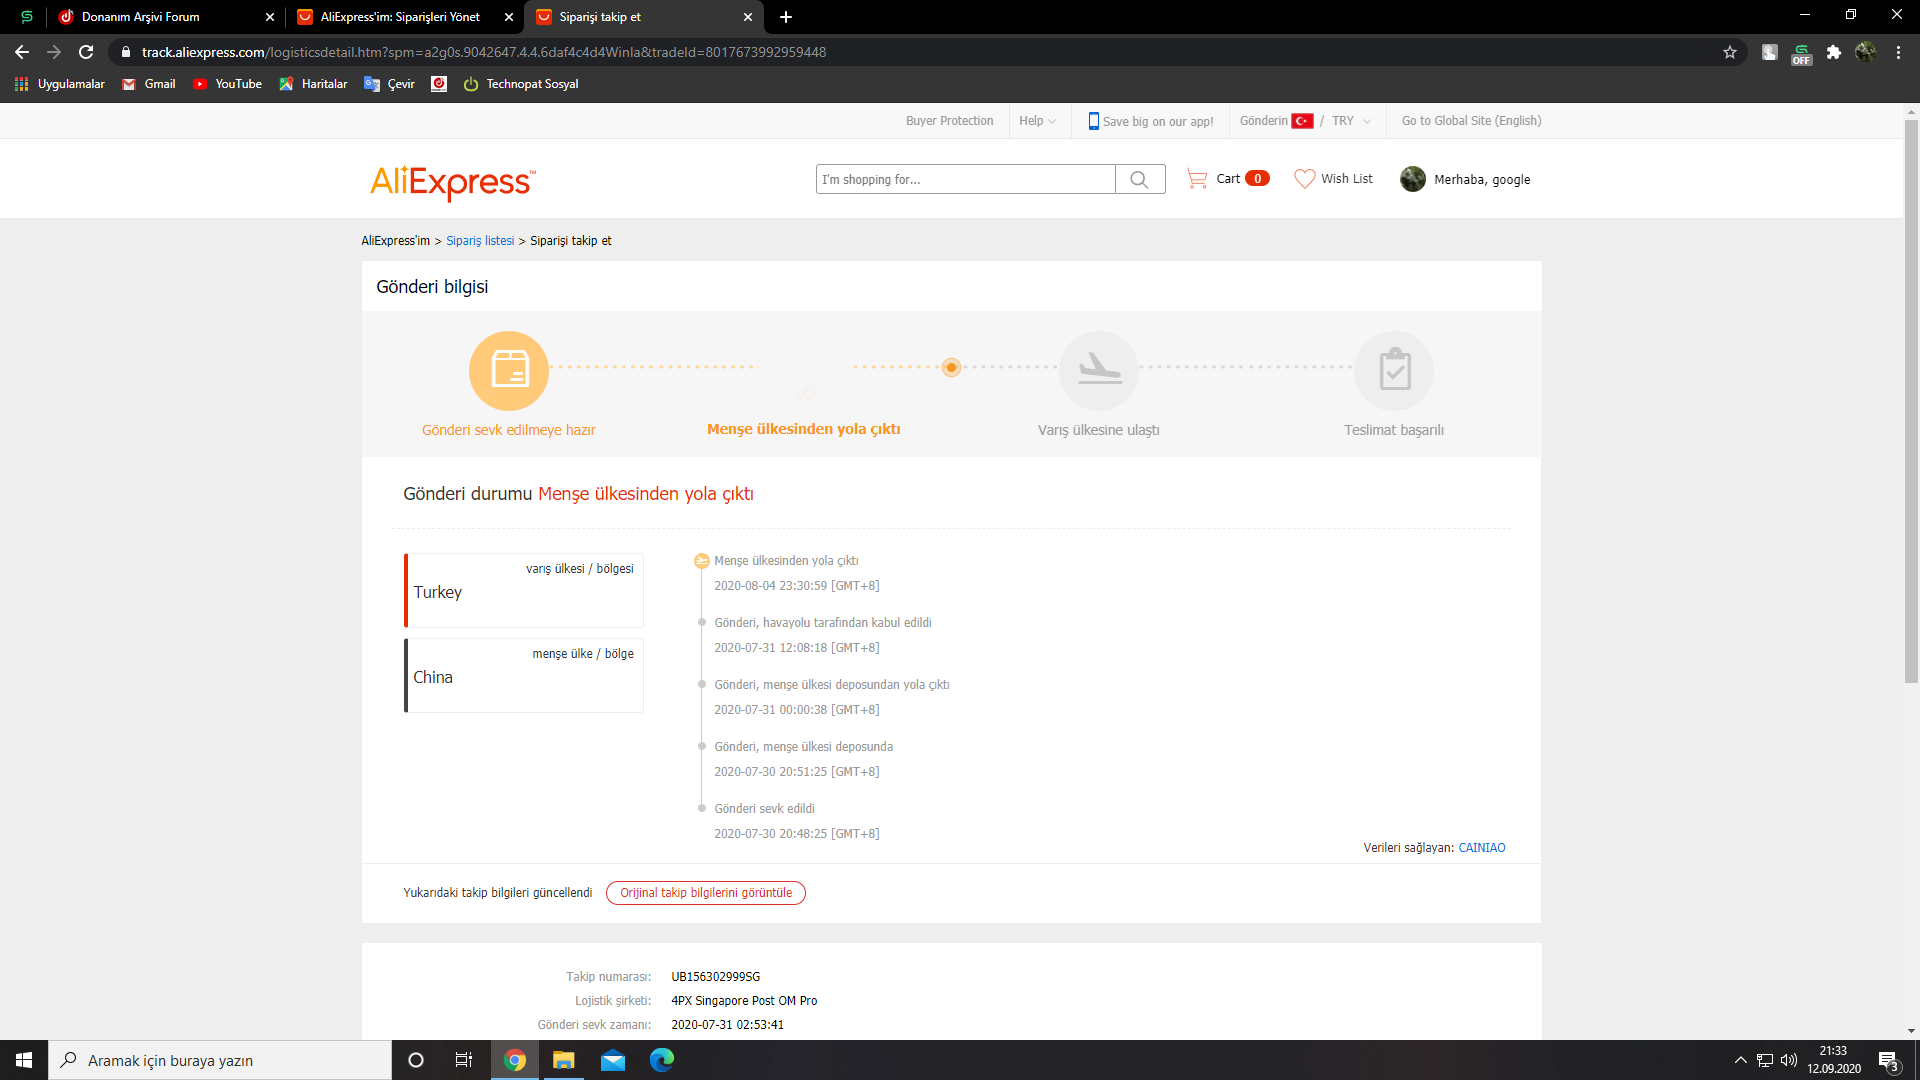Switch to AliExpress Siparişleri Yönet tab
This screenshot has height=1080, width=1920.
(x=400, y=17)
